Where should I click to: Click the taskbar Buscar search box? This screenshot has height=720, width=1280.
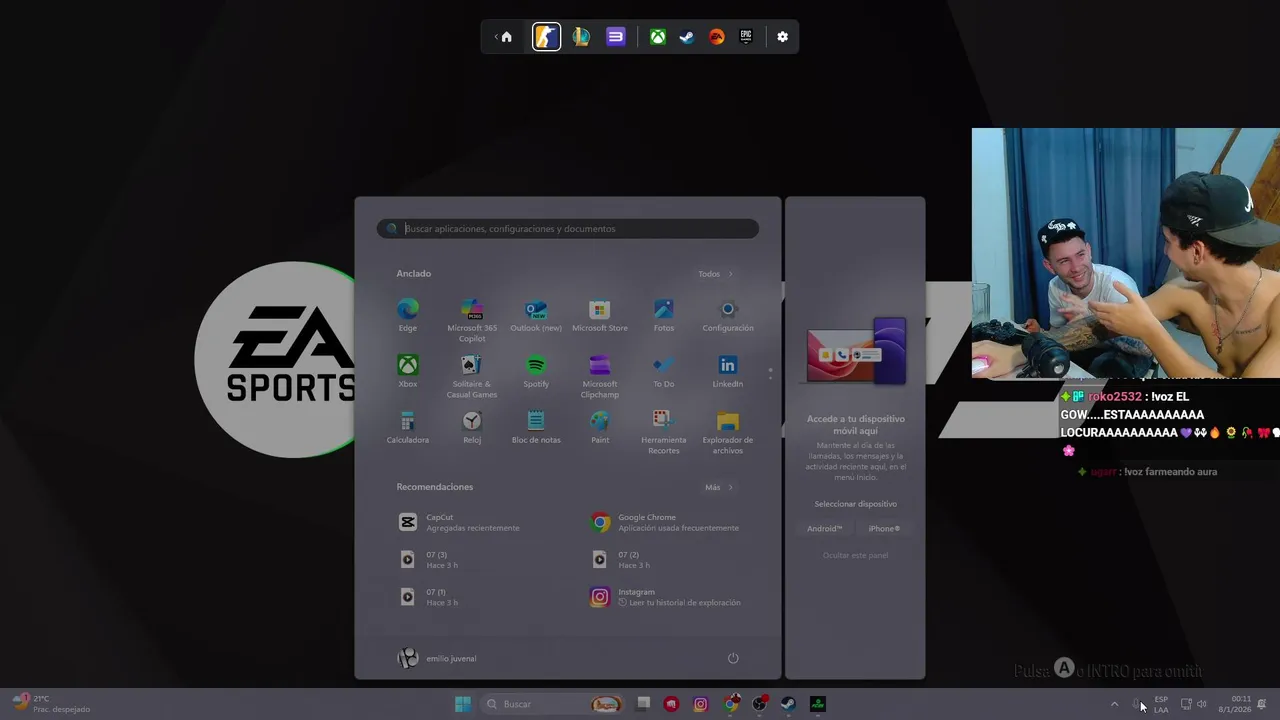pos(552,704)
